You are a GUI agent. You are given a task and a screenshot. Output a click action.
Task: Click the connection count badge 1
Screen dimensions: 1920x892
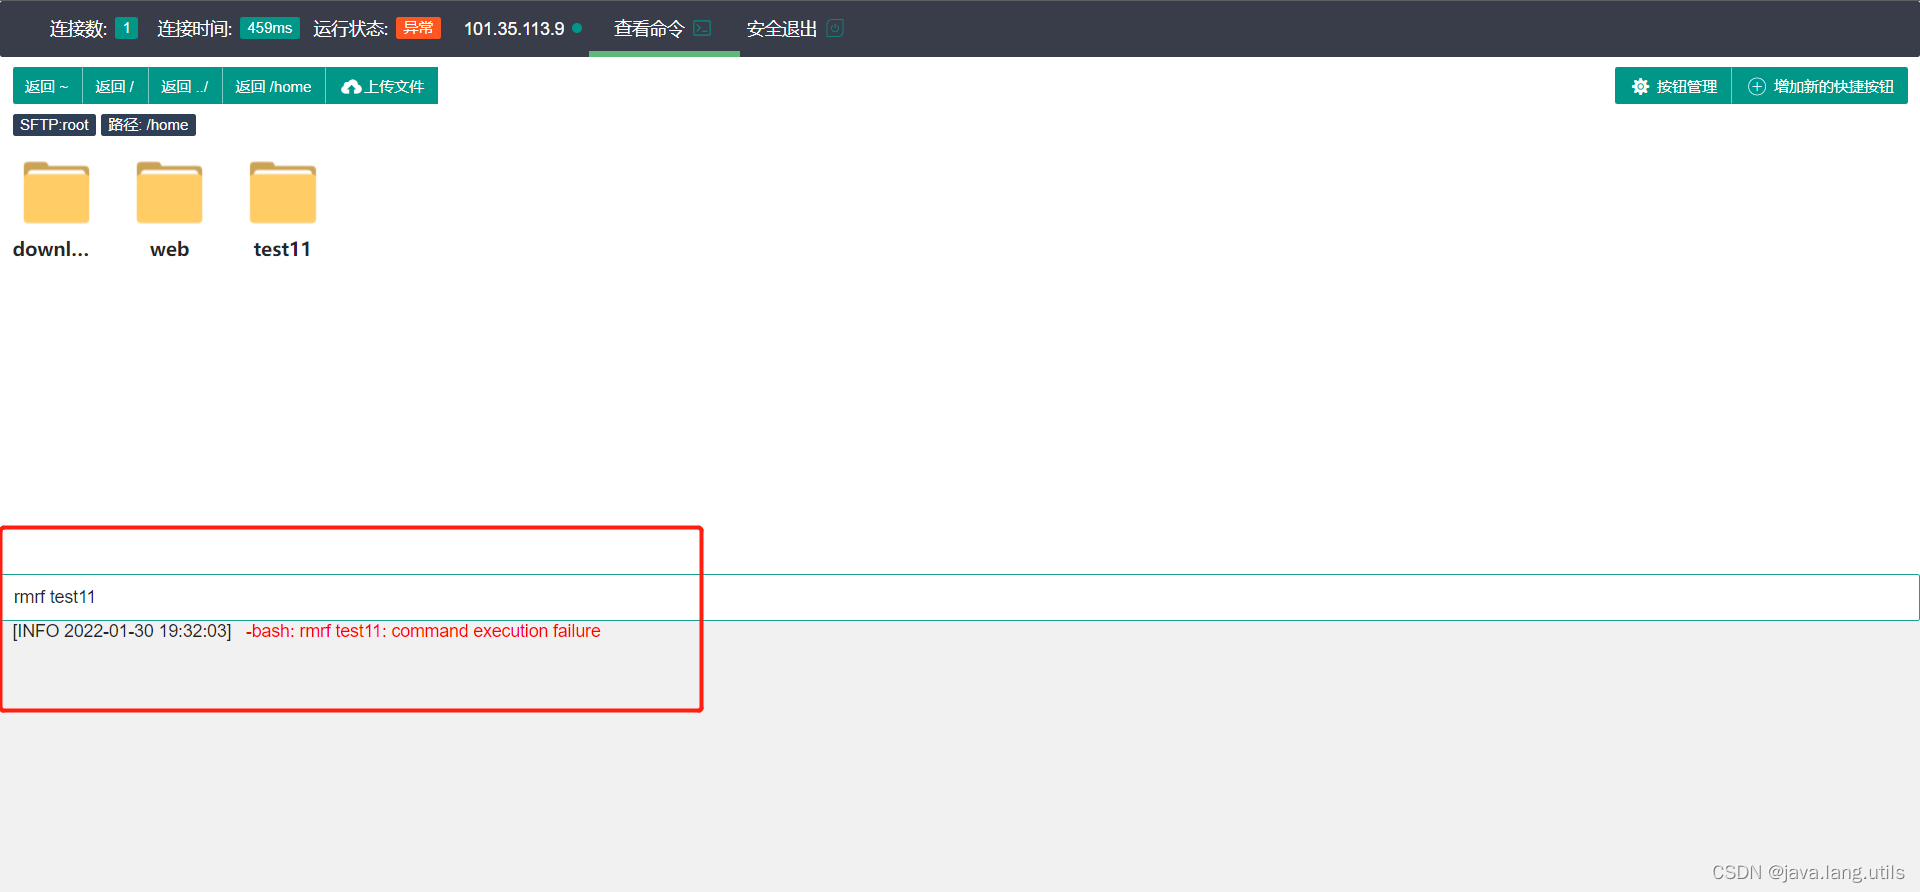point(126,28)
